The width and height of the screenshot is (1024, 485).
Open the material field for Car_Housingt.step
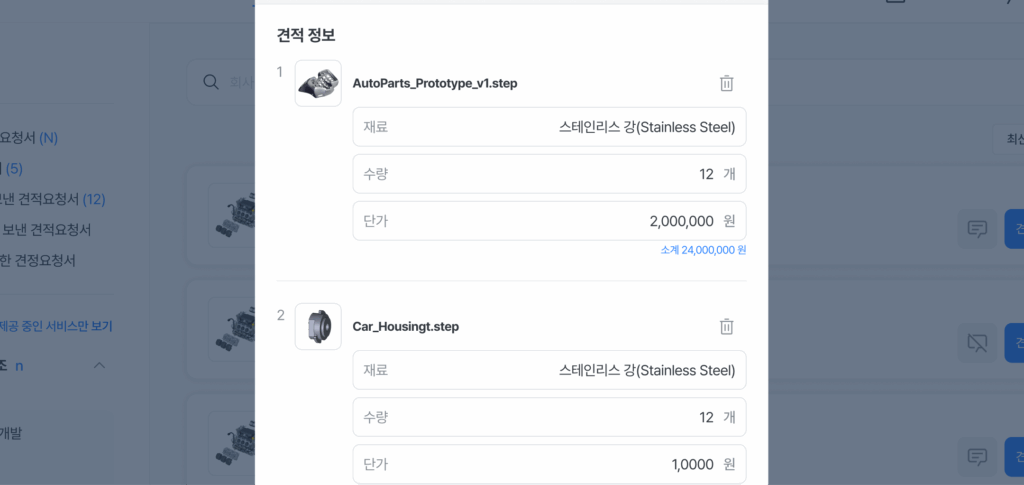point(549,370)
